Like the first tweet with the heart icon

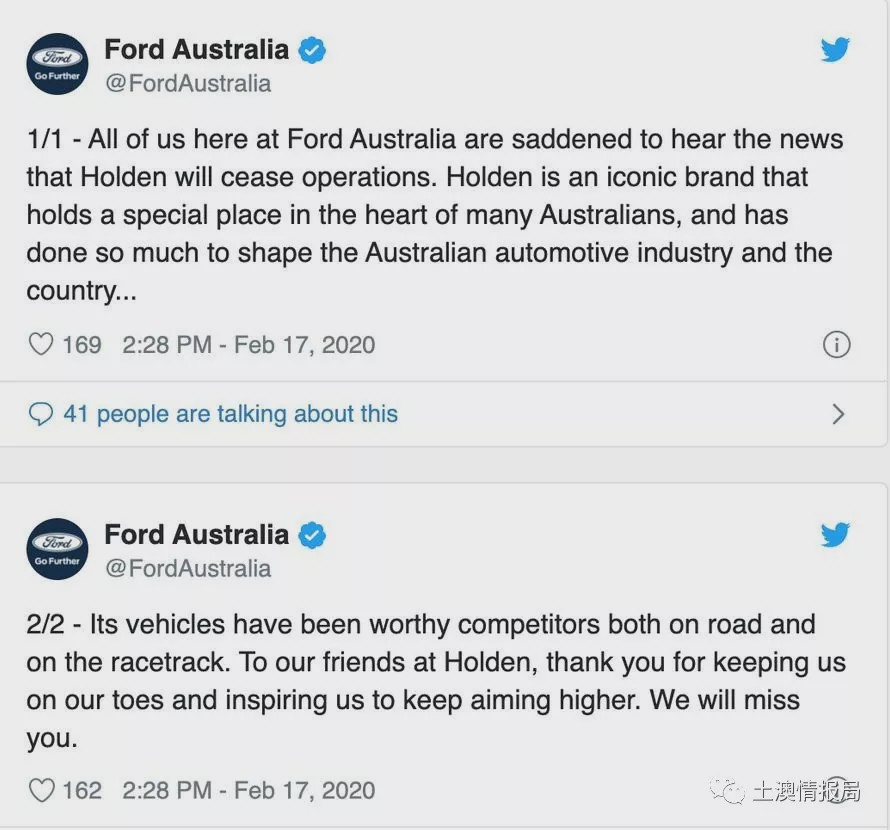click(41, 345)
